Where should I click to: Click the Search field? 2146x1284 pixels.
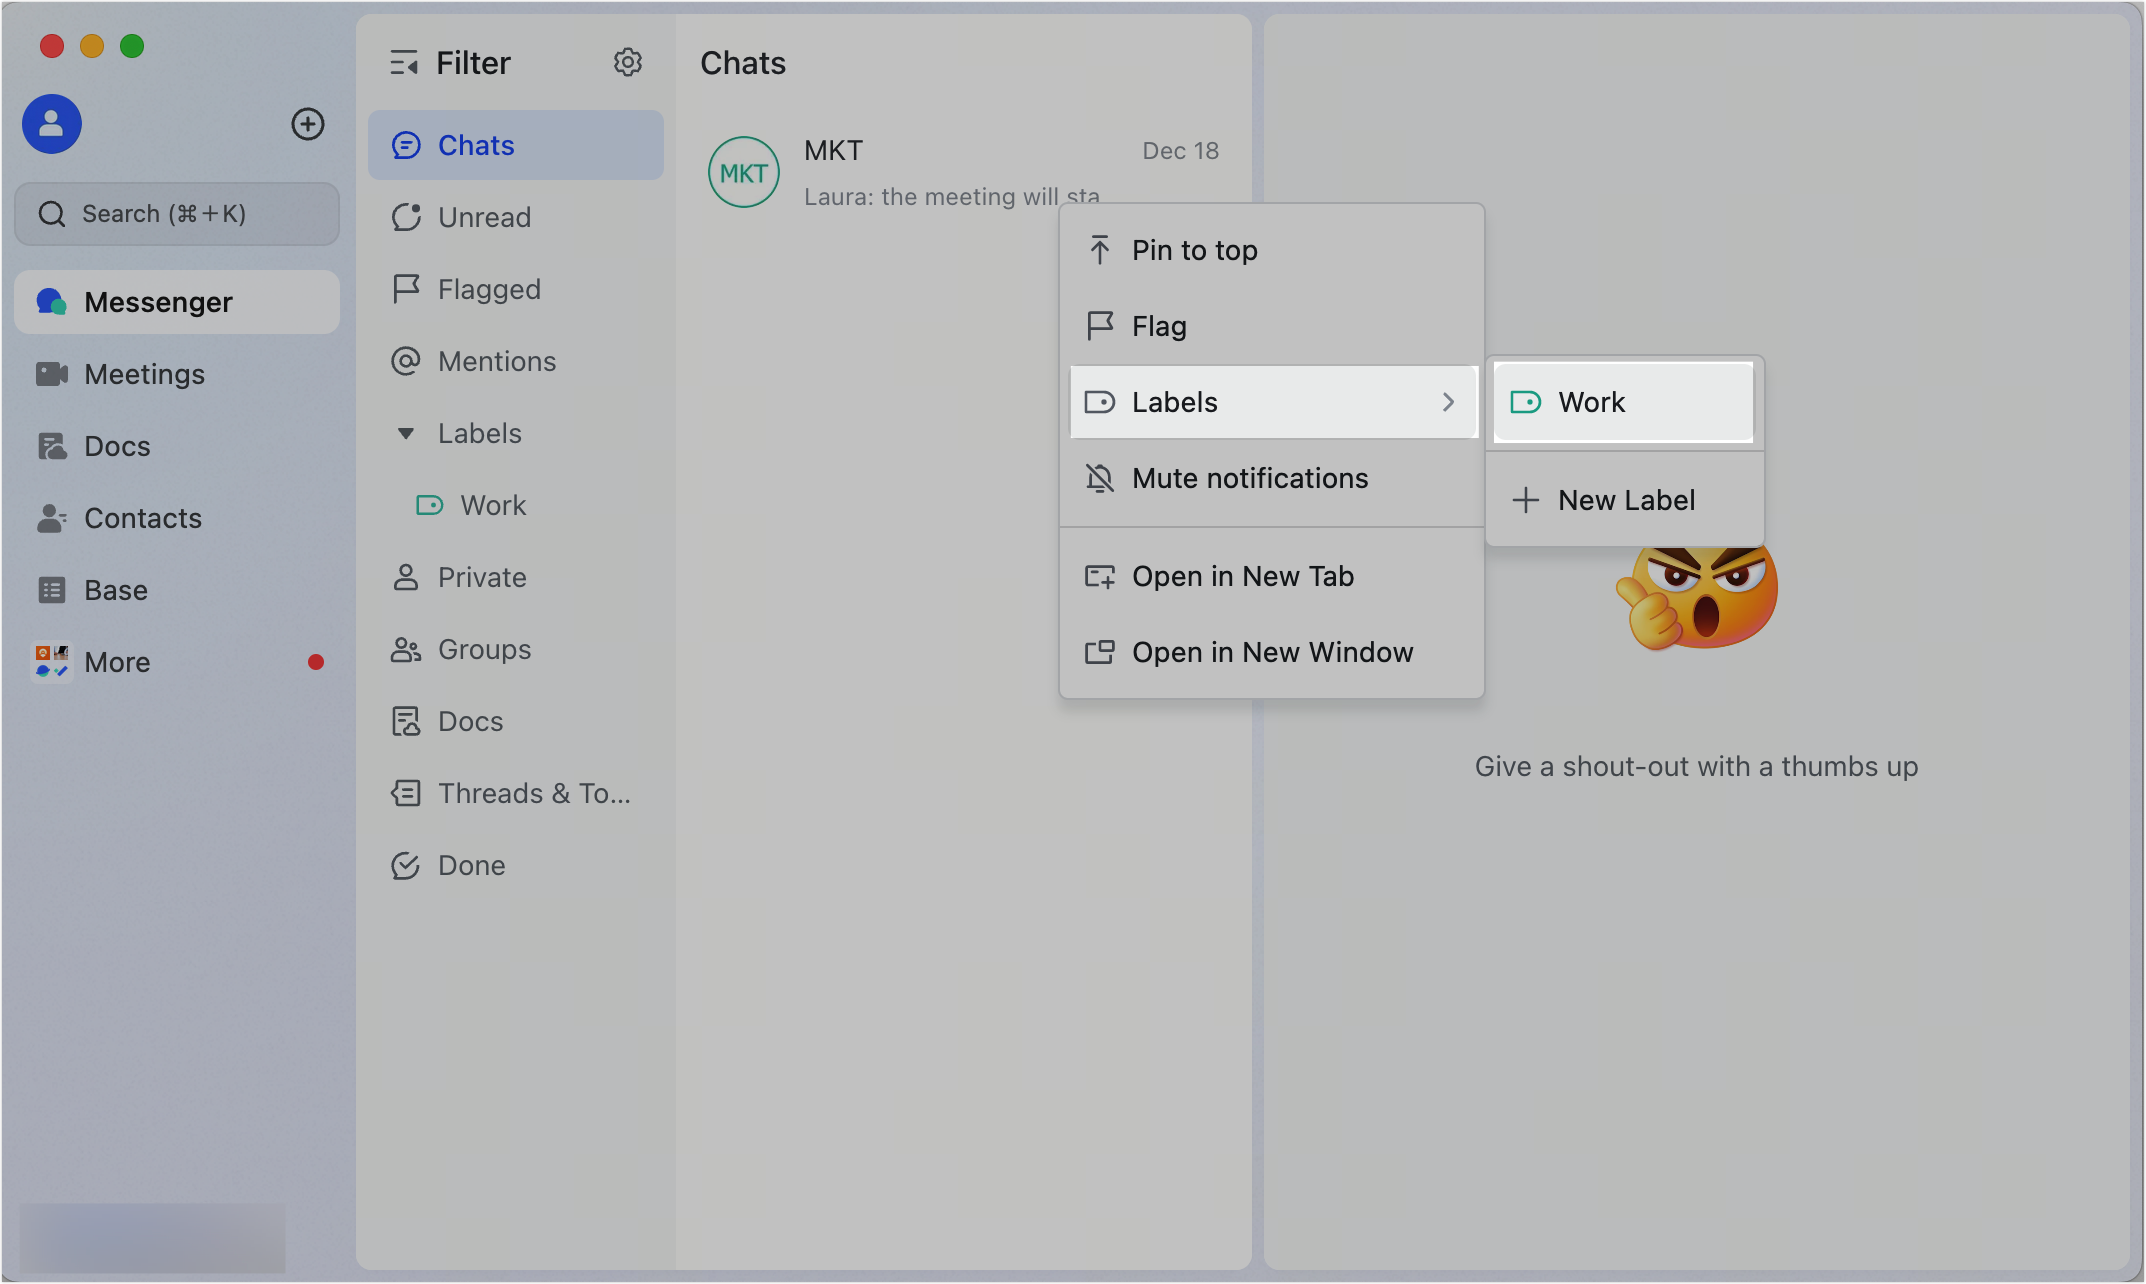click(x=177, y=214)
